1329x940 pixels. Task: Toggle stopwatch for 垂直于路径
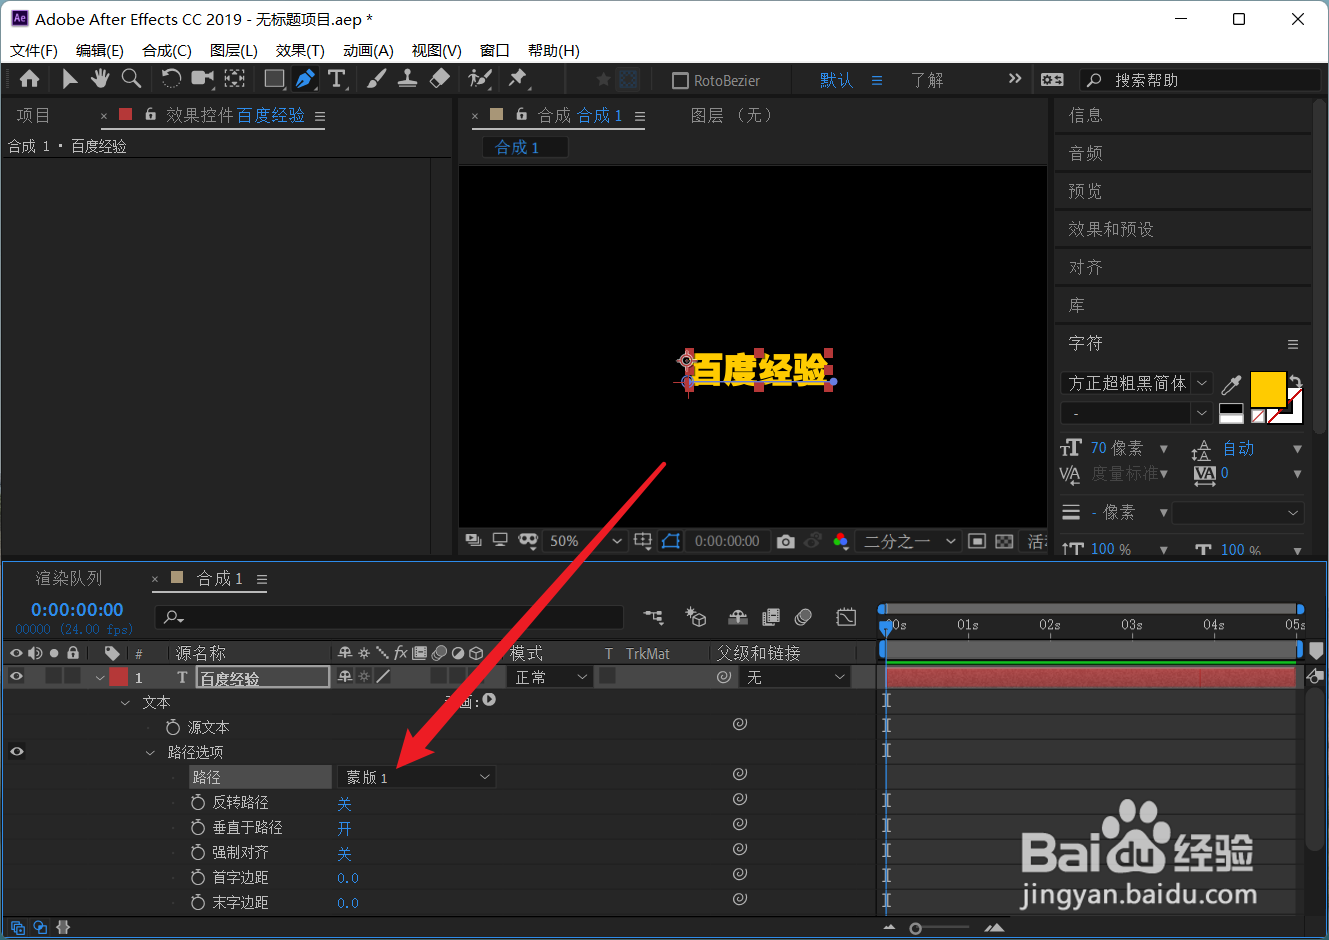point(198,827)
